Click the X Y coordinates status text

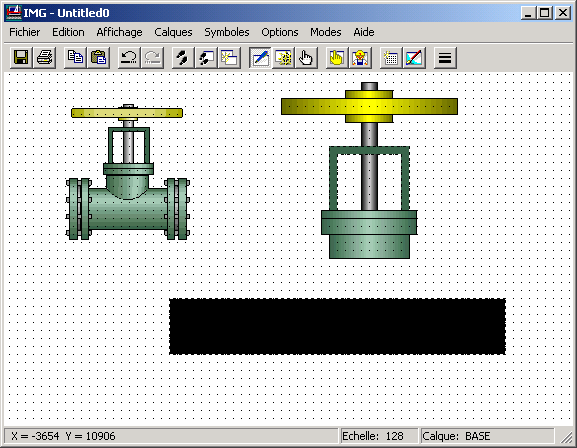(63, 436)
